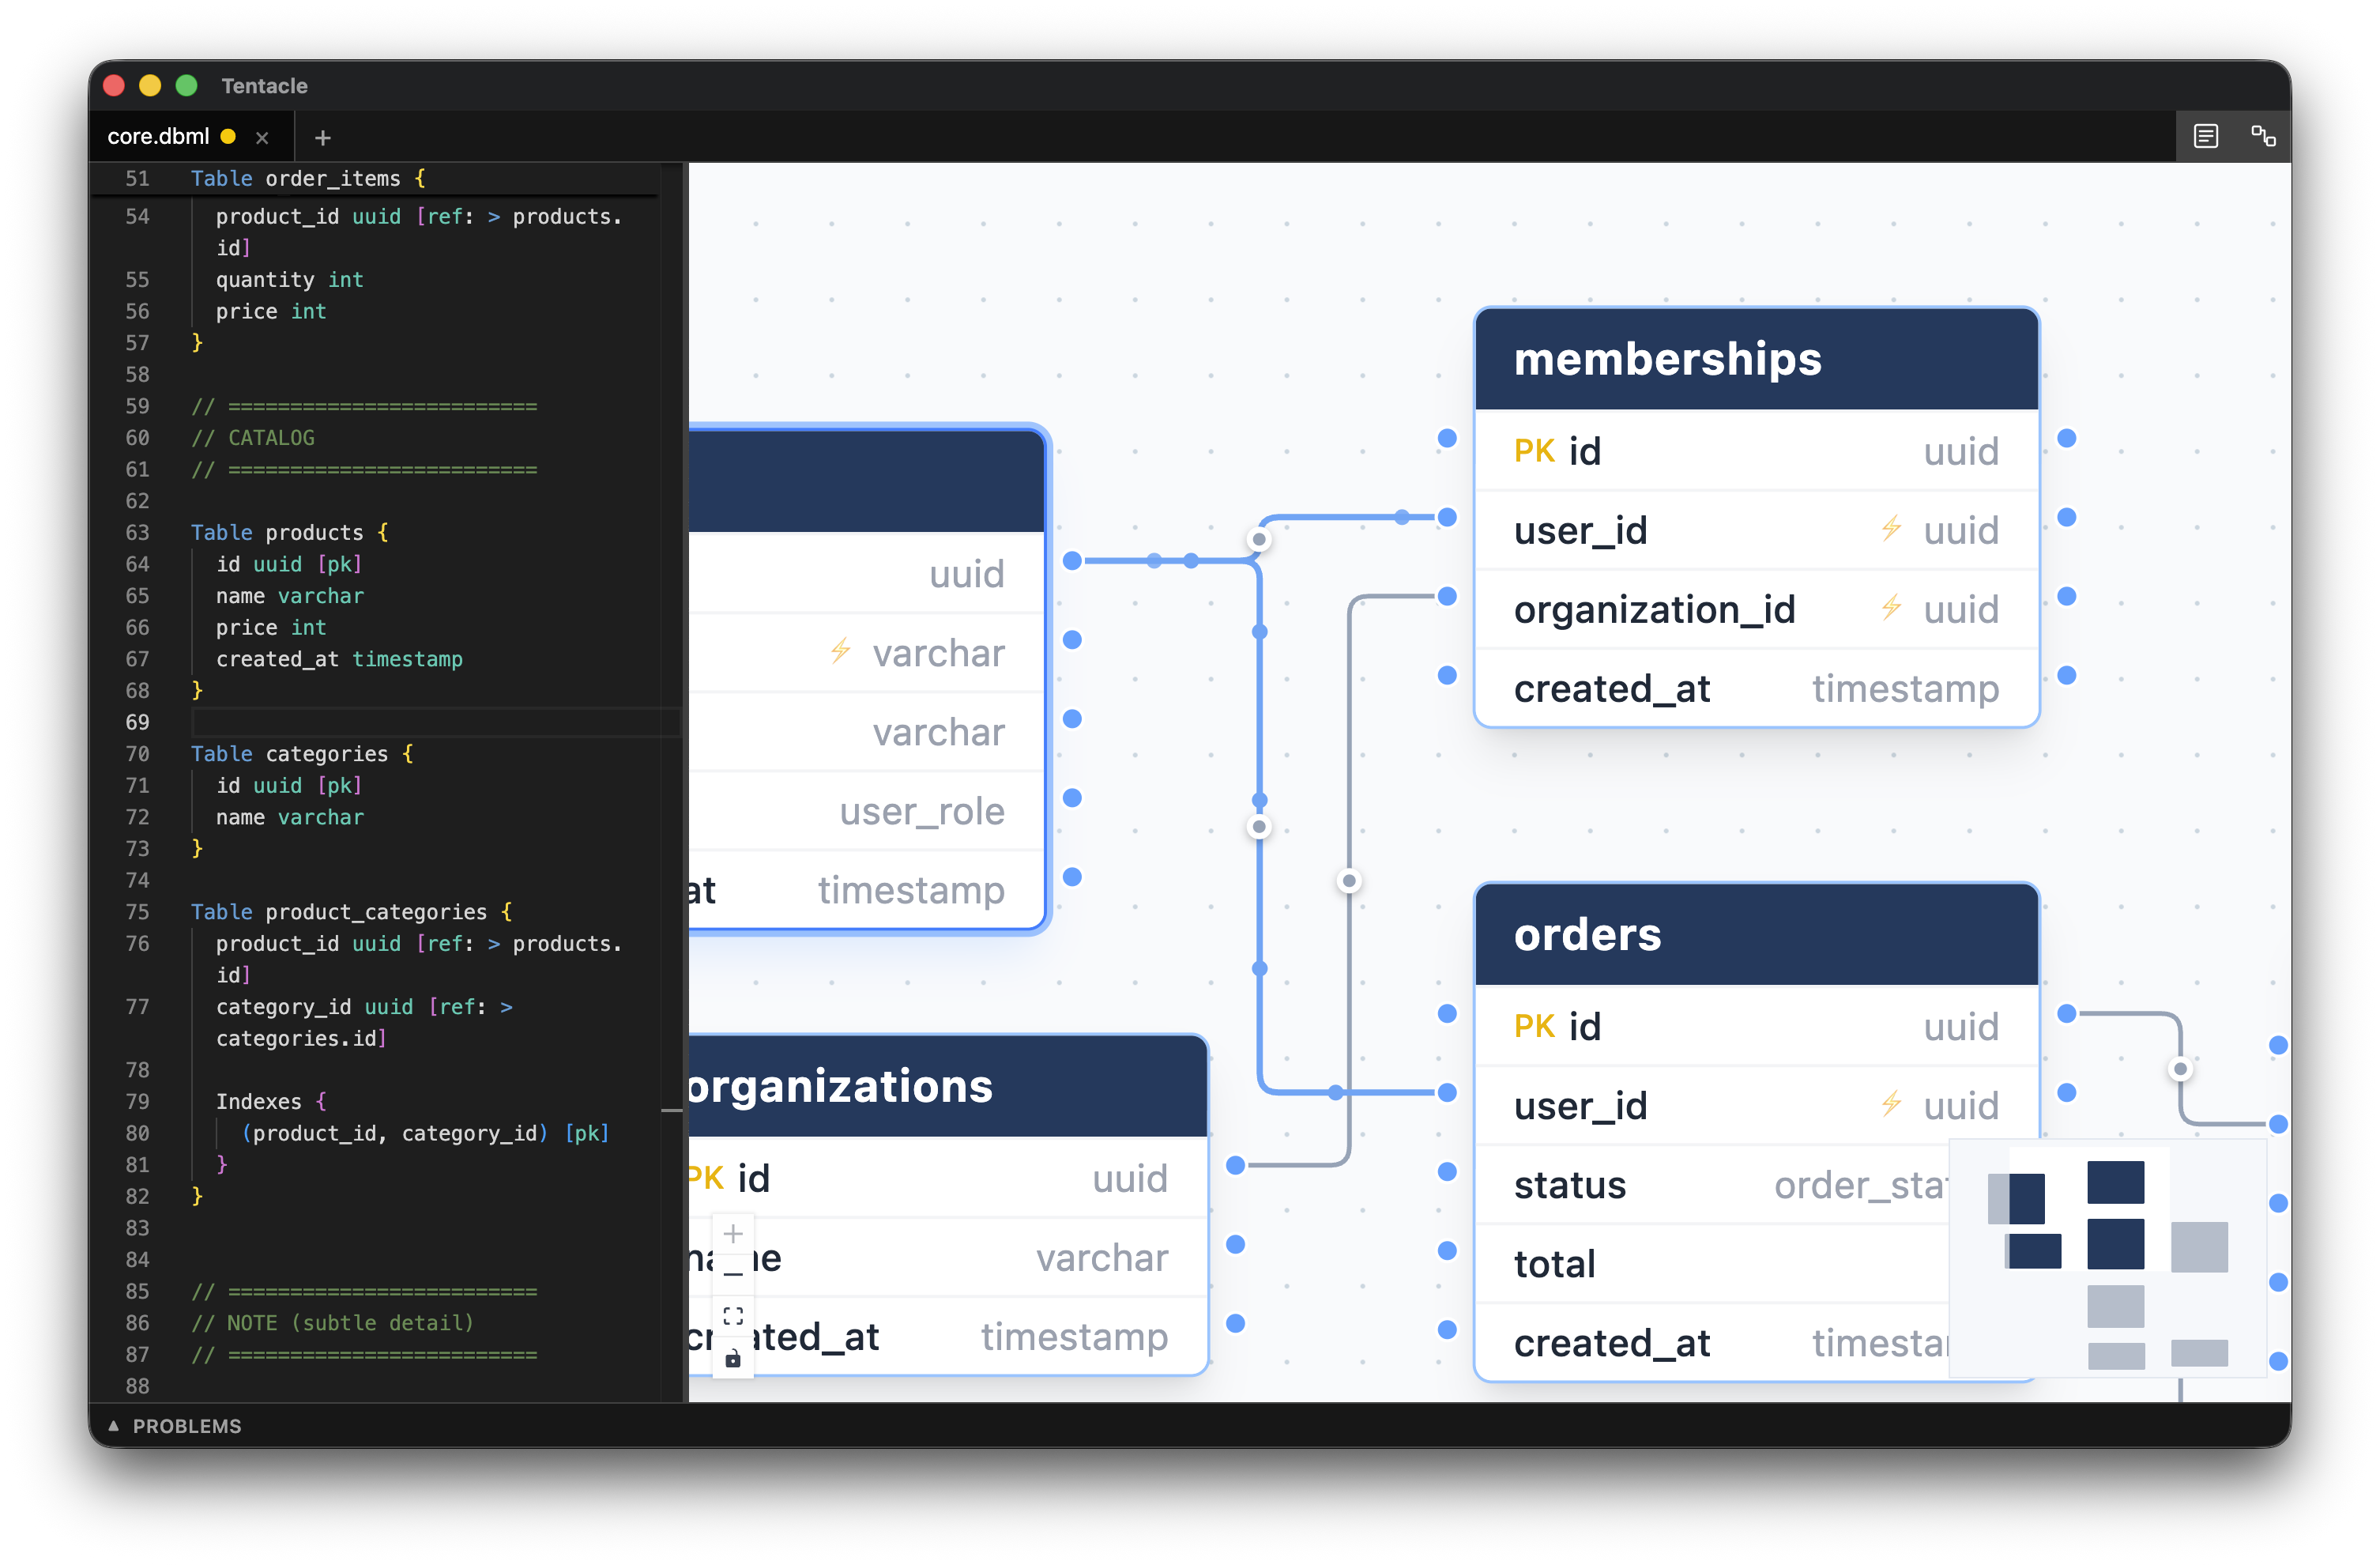Close the core.dbml tab
This screenshot has height=1565, width=2380.
point(262,137)
